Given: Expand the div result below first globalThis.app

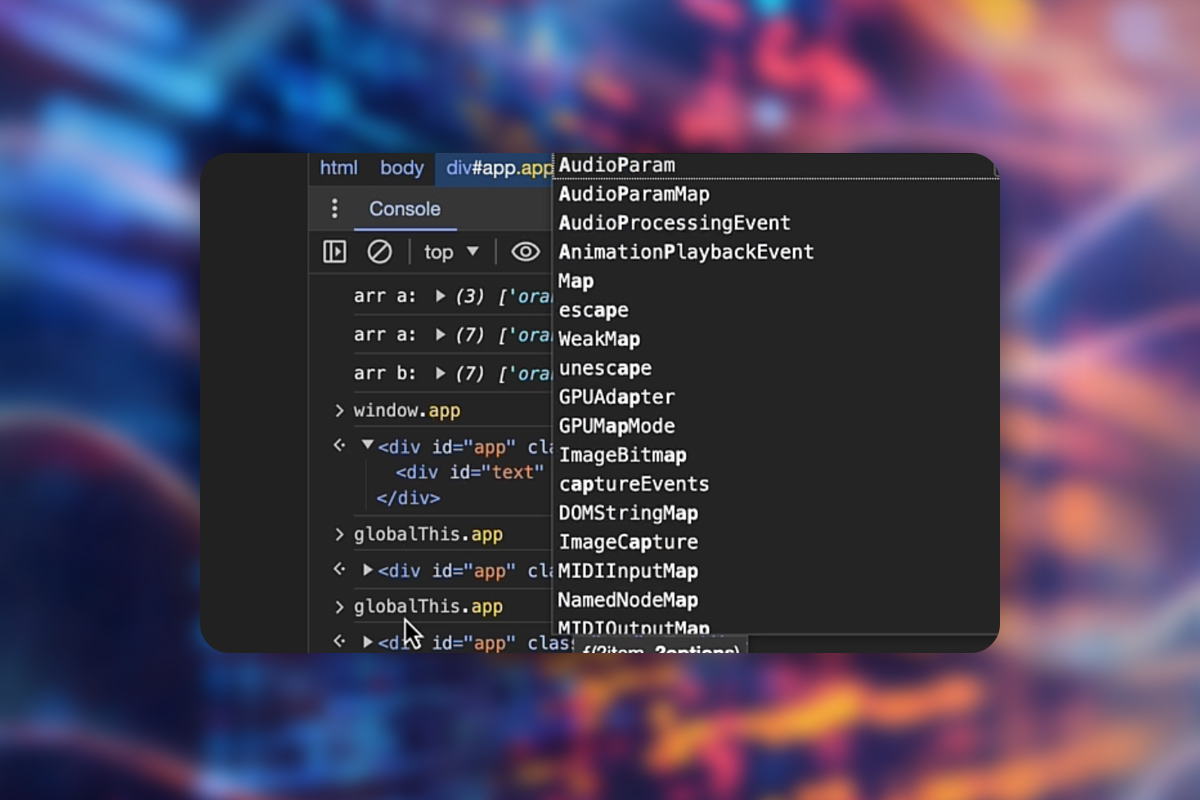Looking at the screenshot, I should [367, 570].
